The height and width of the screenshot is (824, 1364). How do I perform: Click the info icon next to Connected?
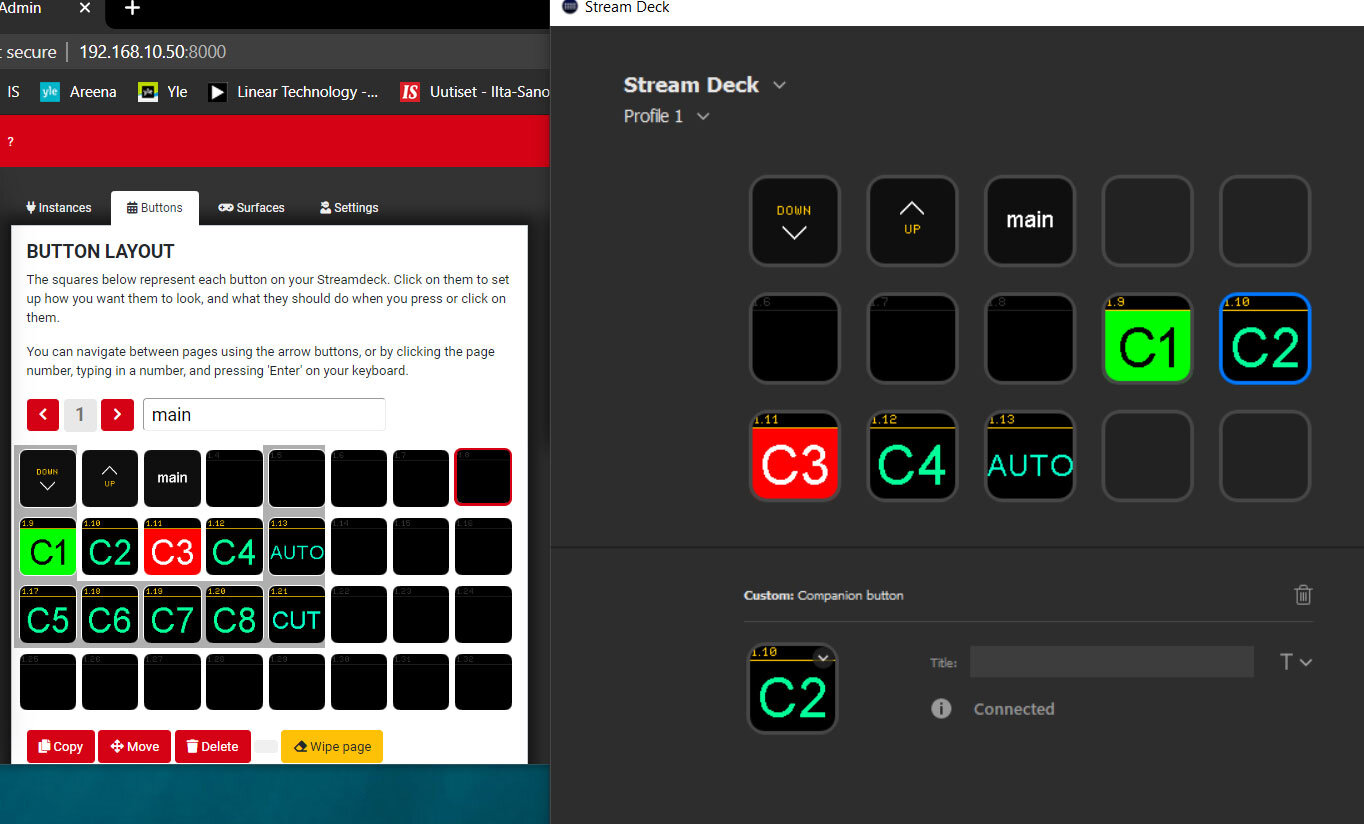(941, 708)
